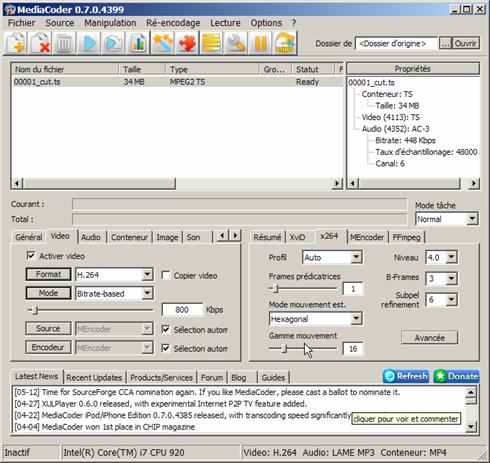Open the disabled Source MEncoder dropdown

pyautogui.click(x=147, y=329)
